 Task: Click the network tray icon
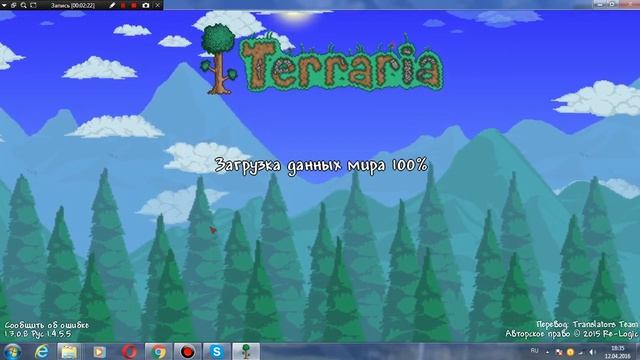pyautogui.click(x=581, y=352)
